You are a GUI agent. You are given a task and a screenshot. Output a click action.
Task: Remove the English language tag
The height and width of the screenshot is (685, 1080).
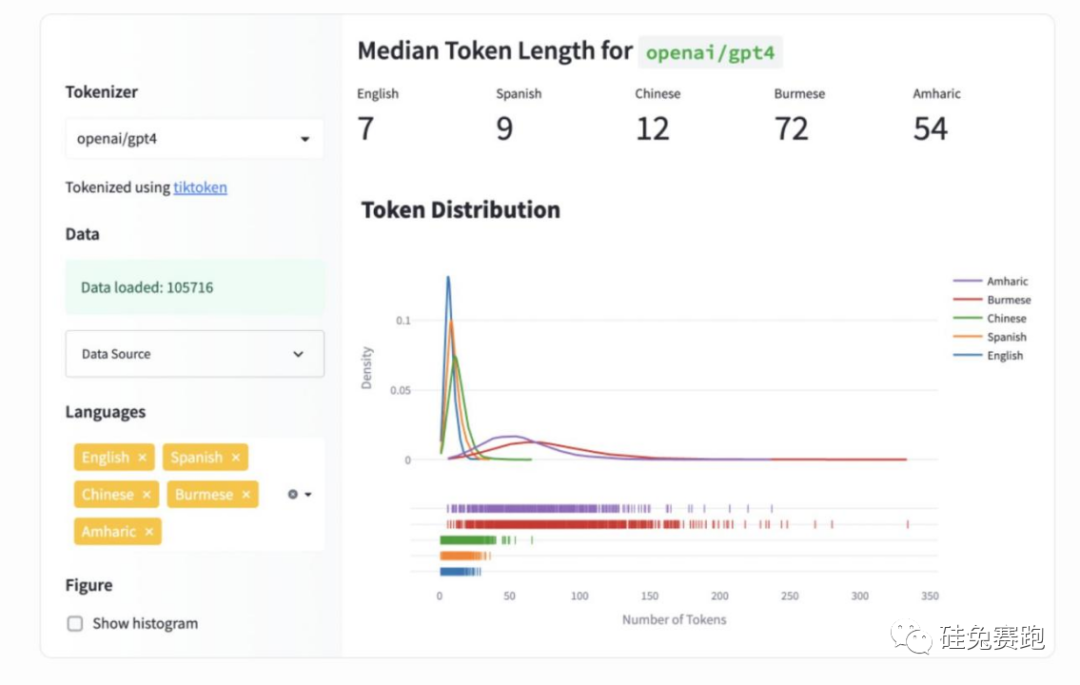[142, 457]
